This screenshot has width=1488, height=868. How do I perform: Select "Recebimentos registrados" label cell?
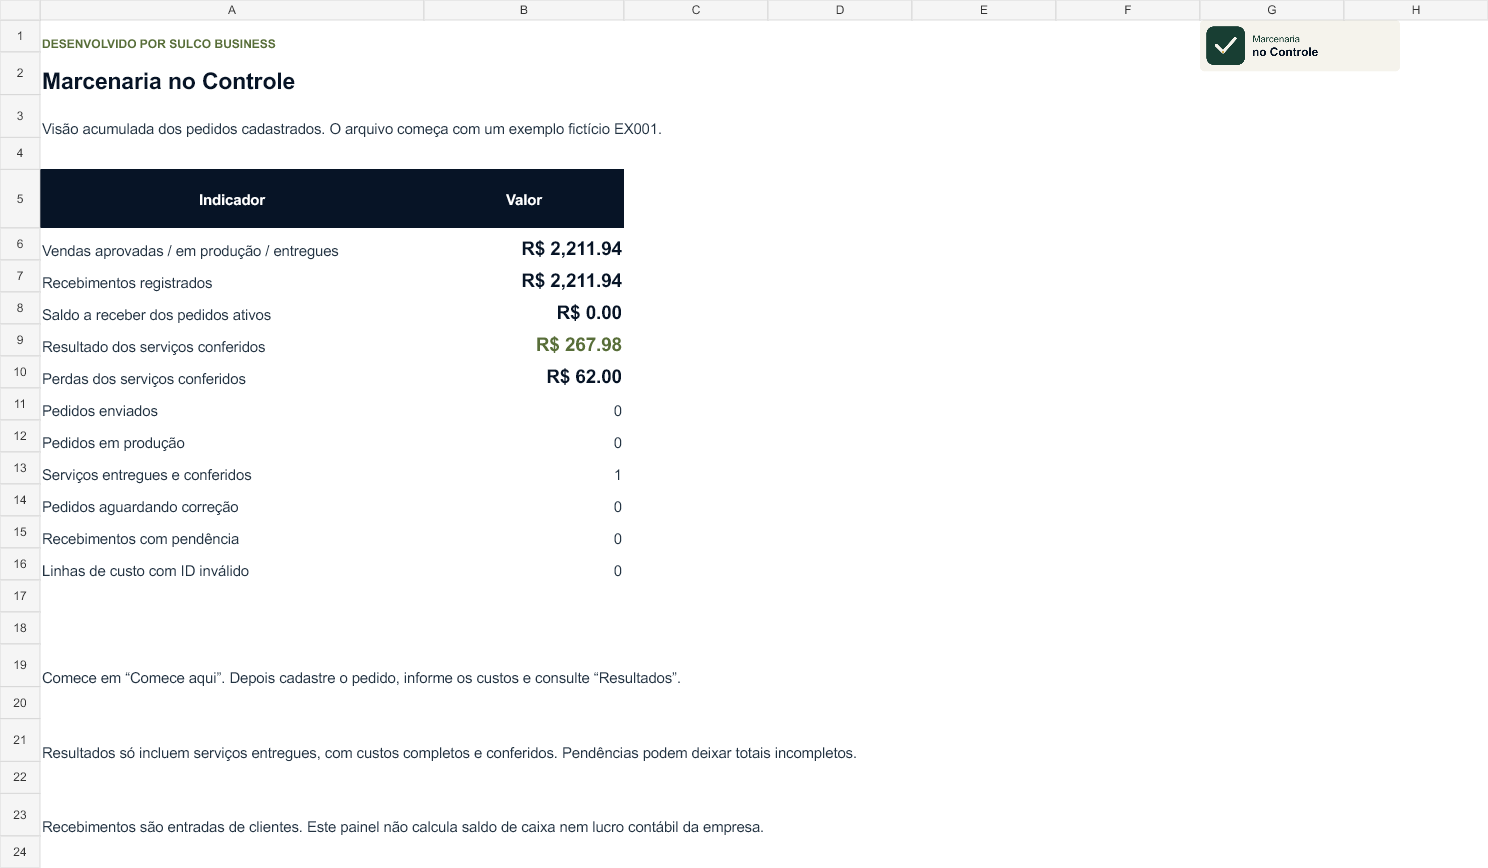[x=232, y=276]
